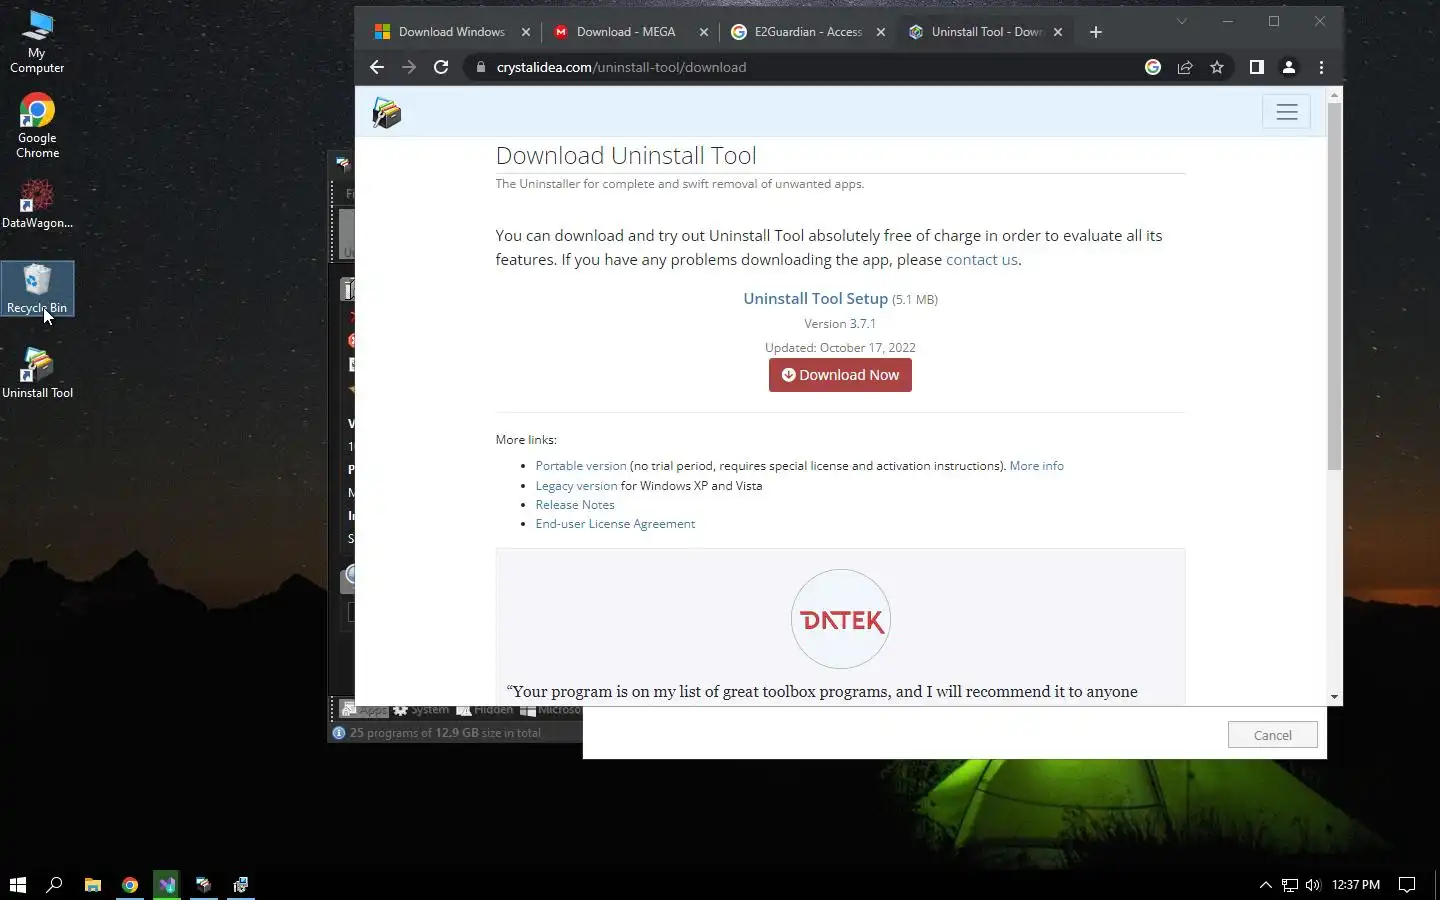Click the DATEK logo in the testimonial
The width and height of the screenshot is (1440, 900).
click(x=841, y=619)
